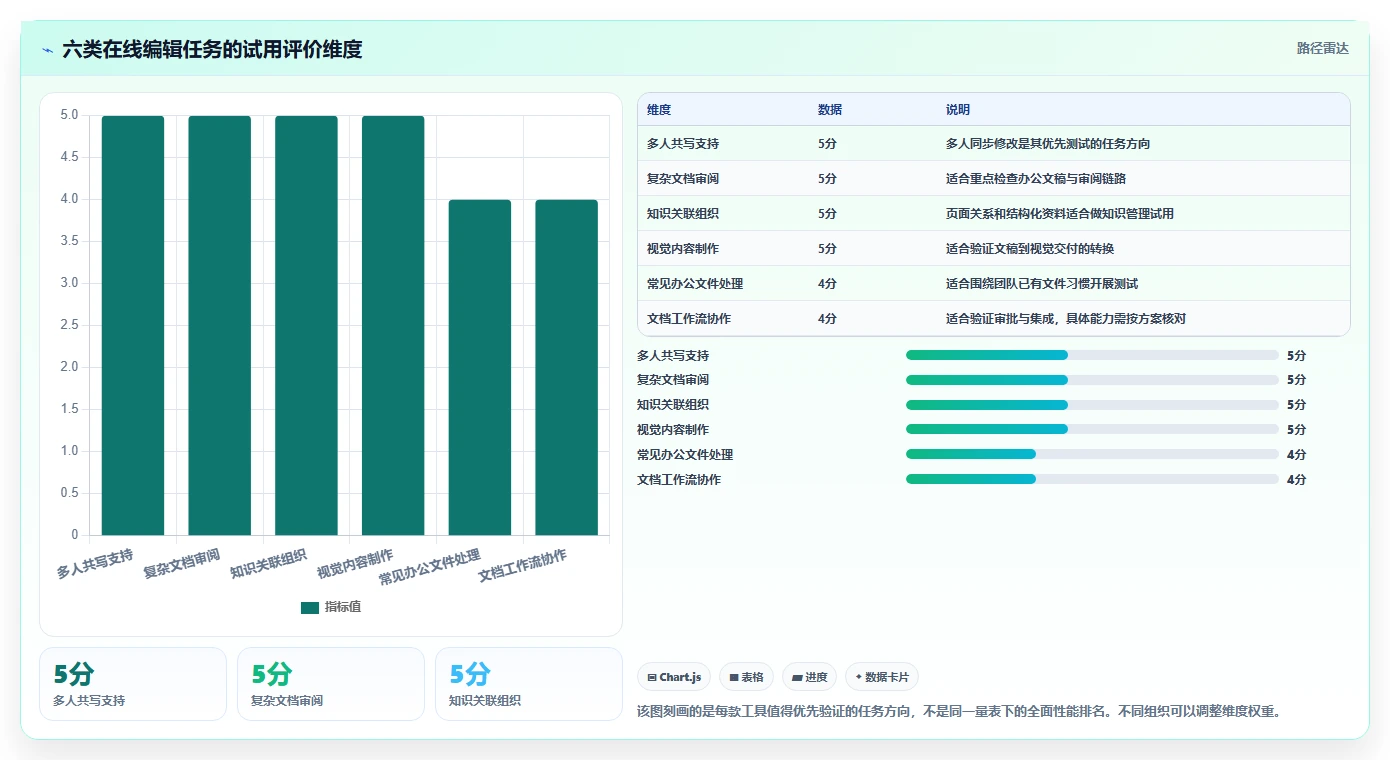Click the 路径雷达 label in header
The image size is (1390, 760).
1322,48
